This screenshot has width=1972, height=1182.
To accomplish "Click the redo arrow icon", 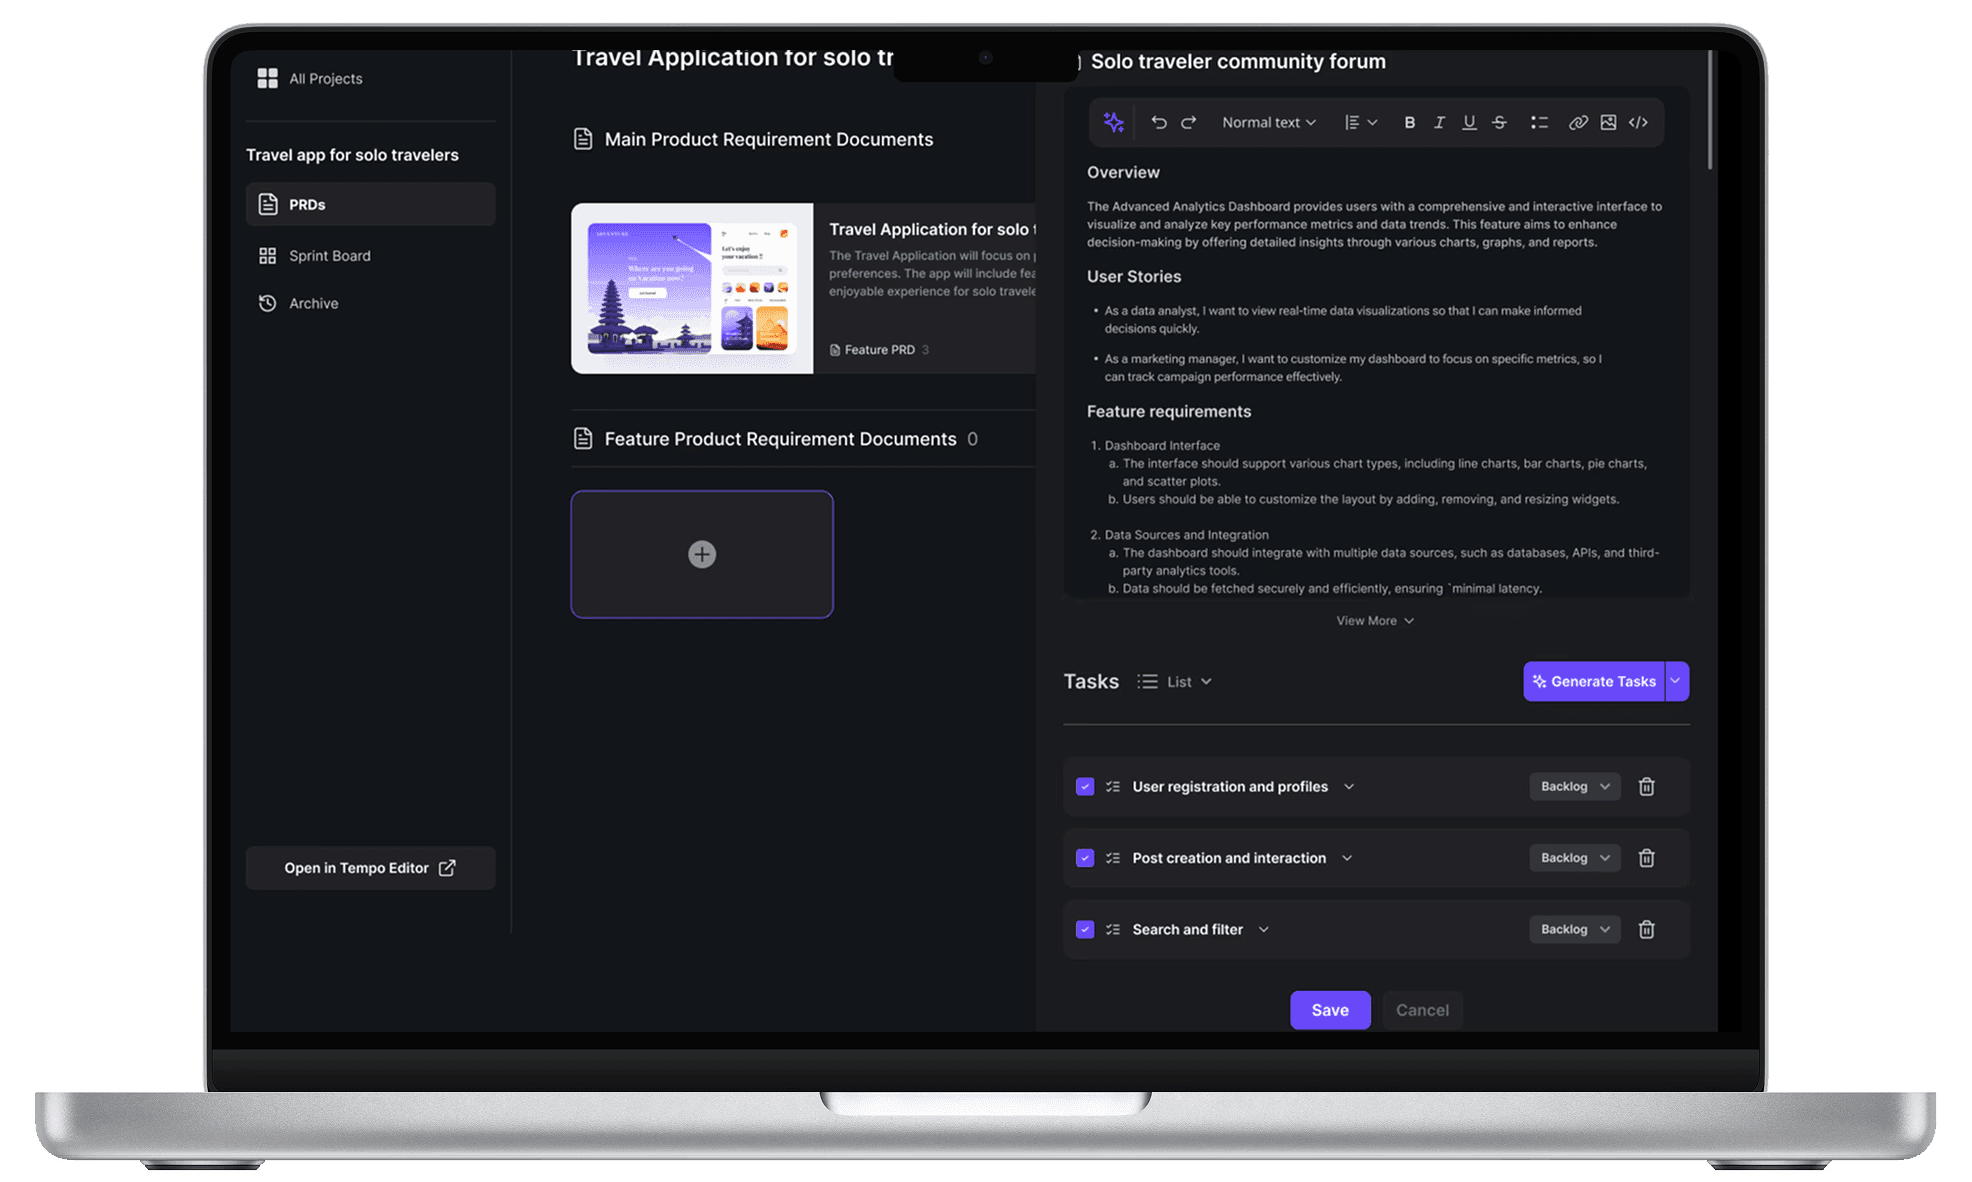I will (x=1188, y=122).
